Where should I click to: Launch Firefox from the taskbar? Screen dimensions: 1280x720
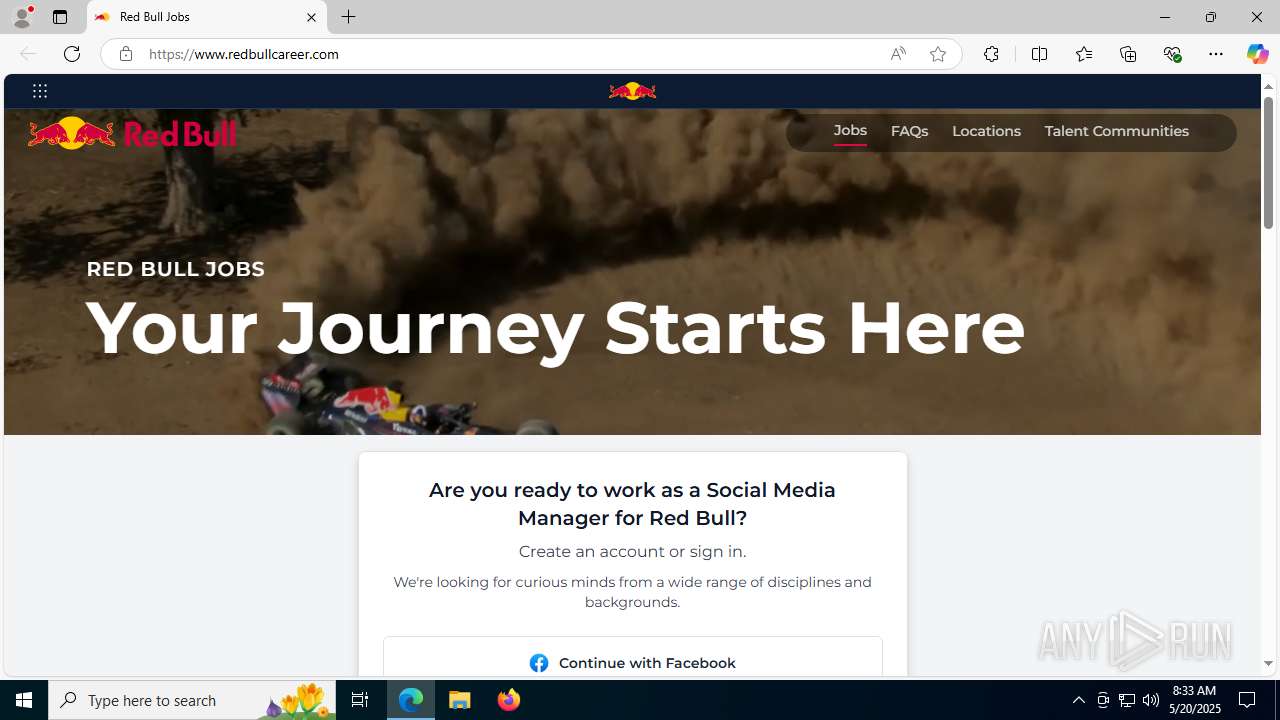click(x=509, y=700)
